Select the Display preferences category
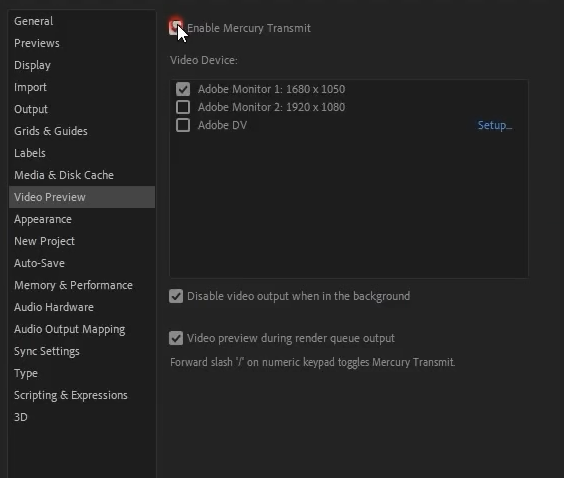The height and width of the screenshot is (478, 564). (x=82, y=65)
